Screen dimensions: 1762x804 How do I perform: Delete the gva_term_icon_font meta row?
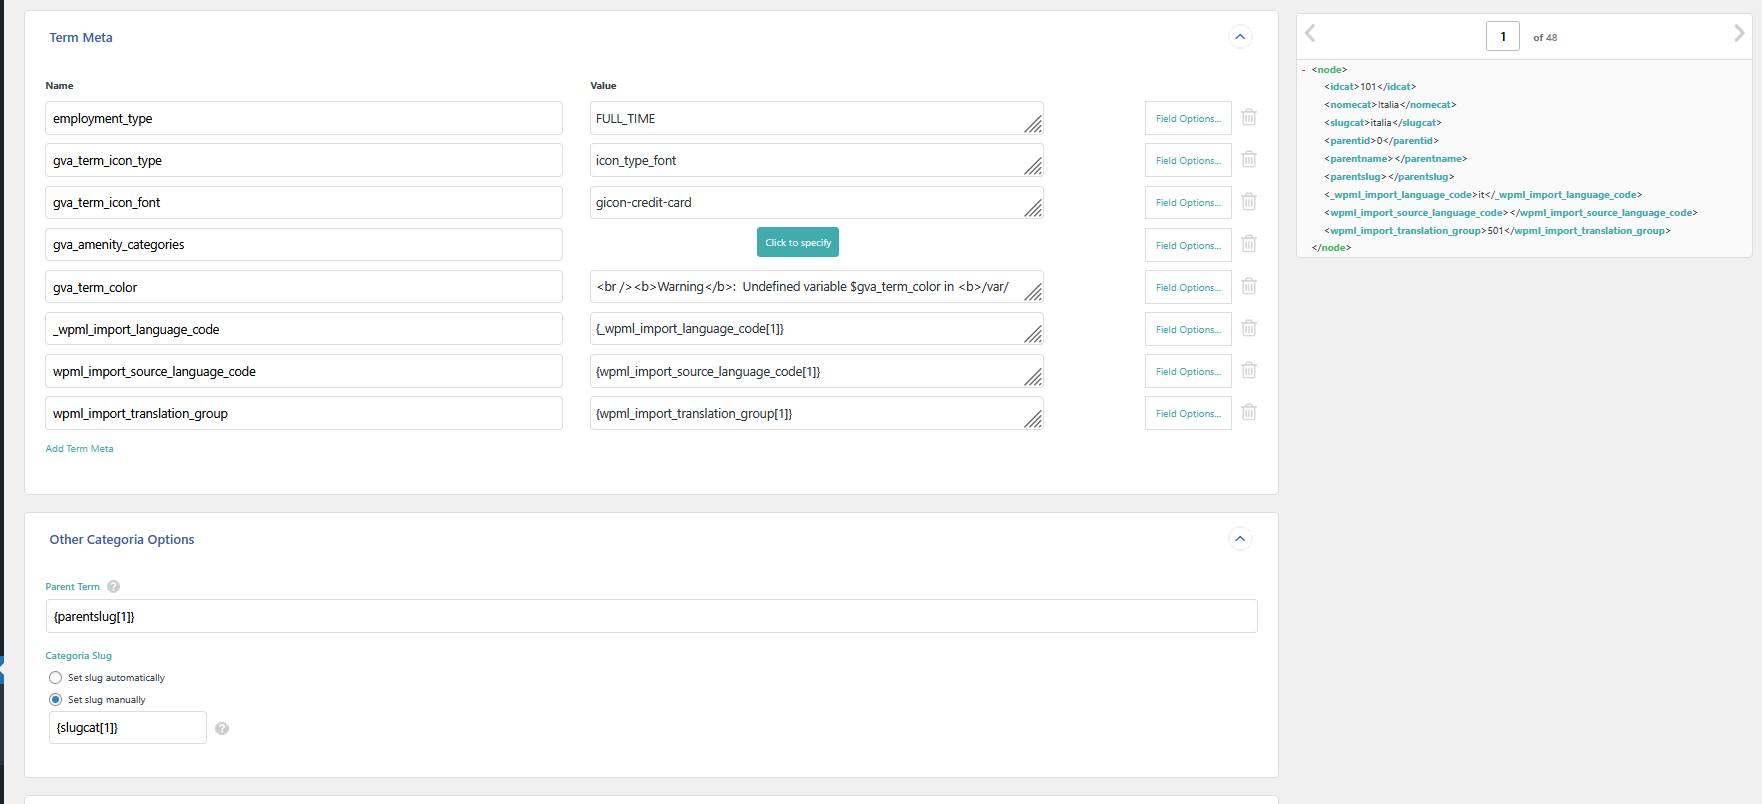[x=1249, y=202]
